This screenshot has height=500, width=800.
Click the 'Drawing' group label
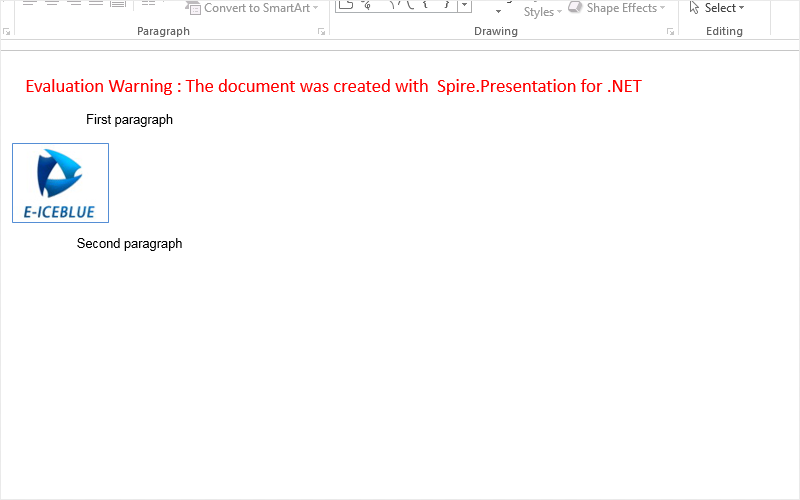click(496, 31)
